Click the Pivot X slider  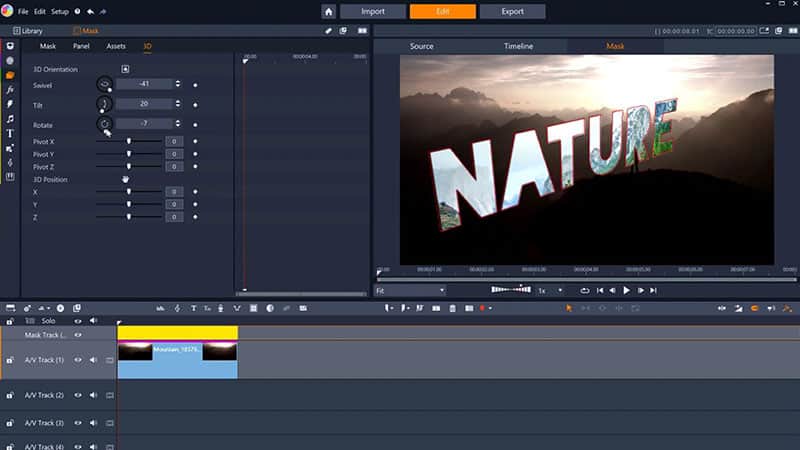[x=129, y=142]
